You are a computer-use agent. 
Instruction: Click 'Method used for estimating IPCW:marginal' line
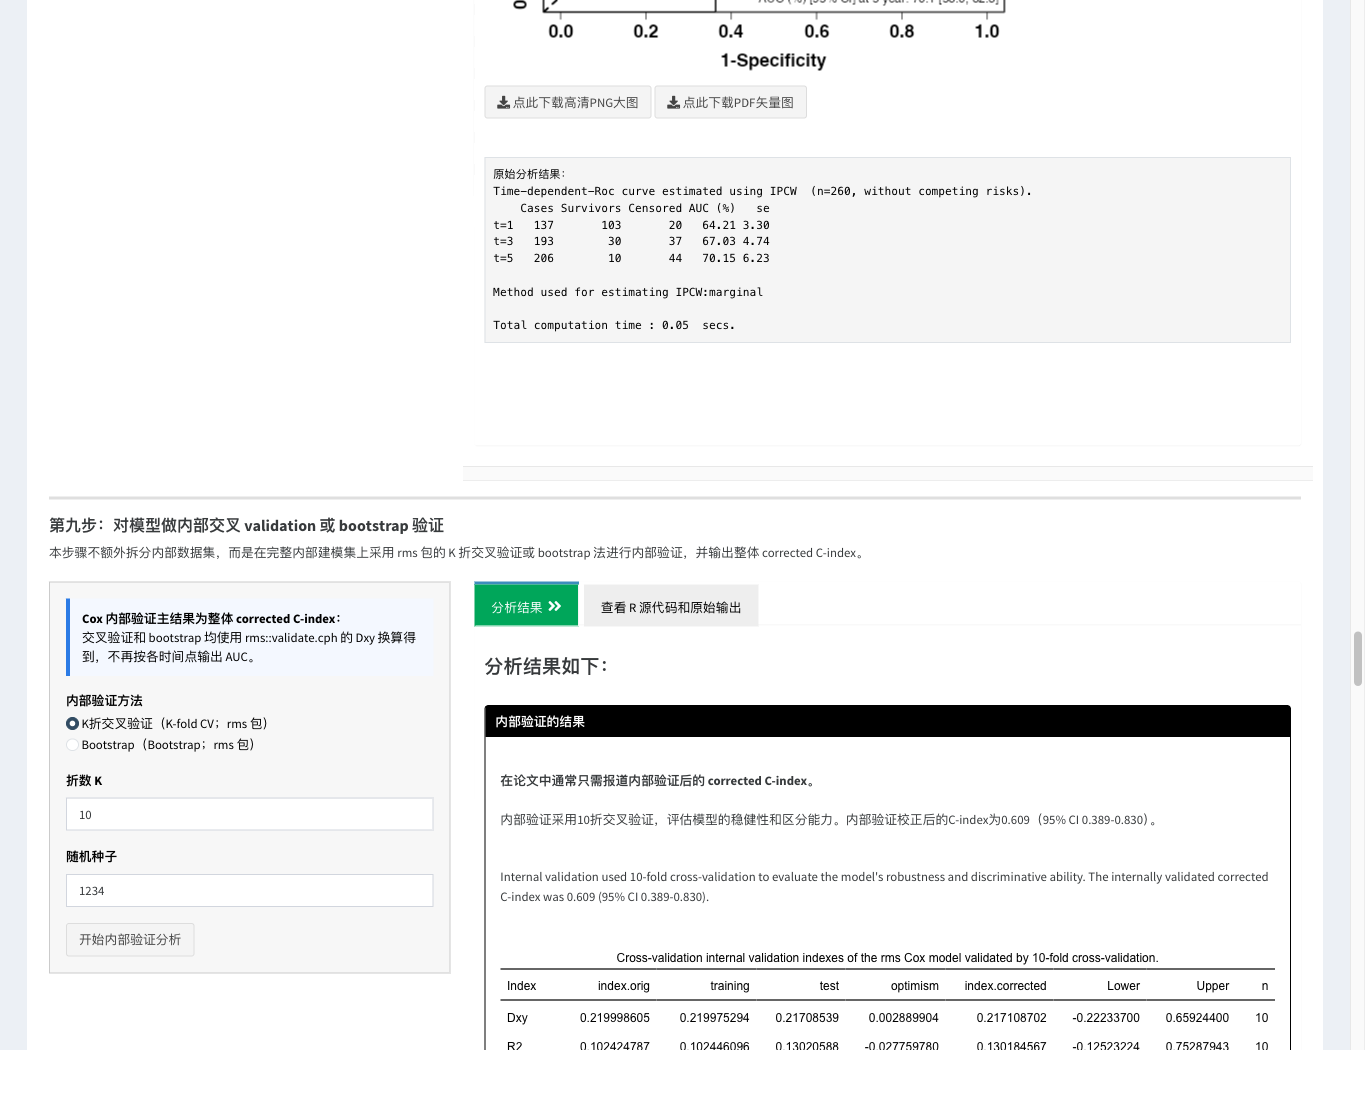coord(628,292)
